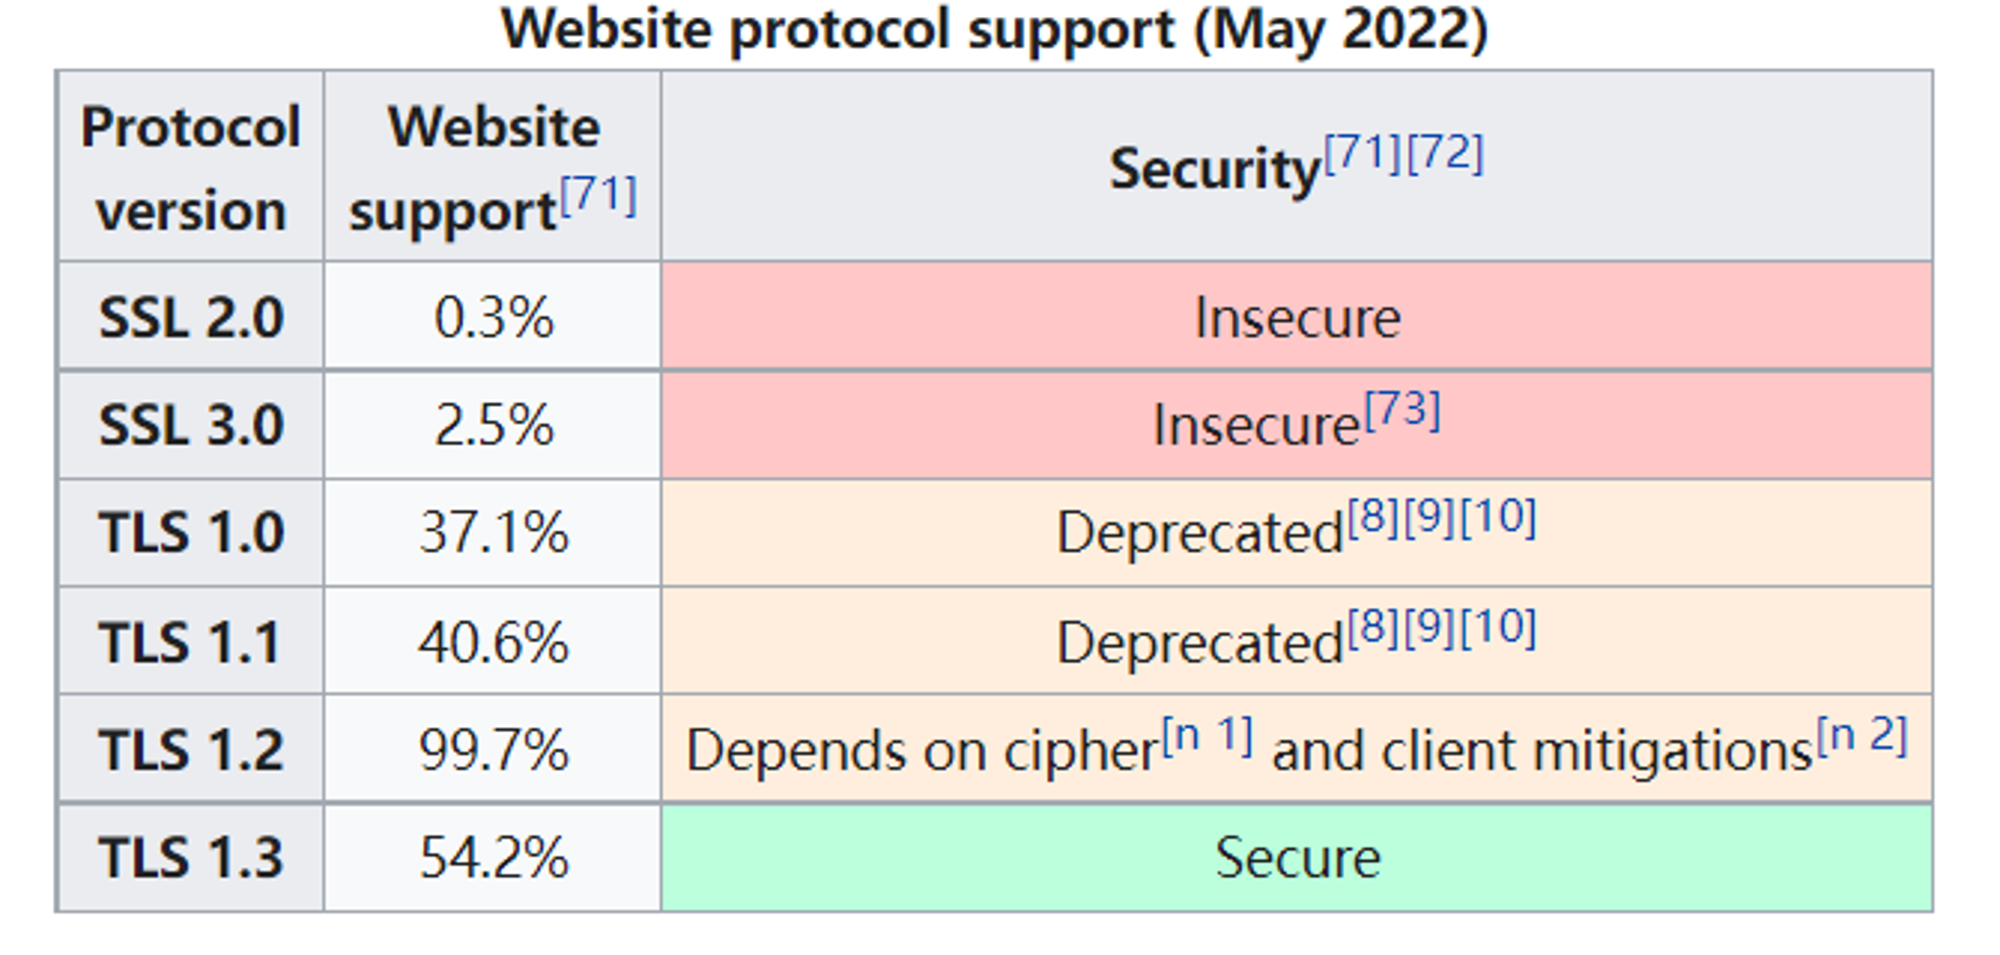Click the 54.2% support cell
Image resolution: width=2000 pixels, height=955 pixels.
point(493,857)
